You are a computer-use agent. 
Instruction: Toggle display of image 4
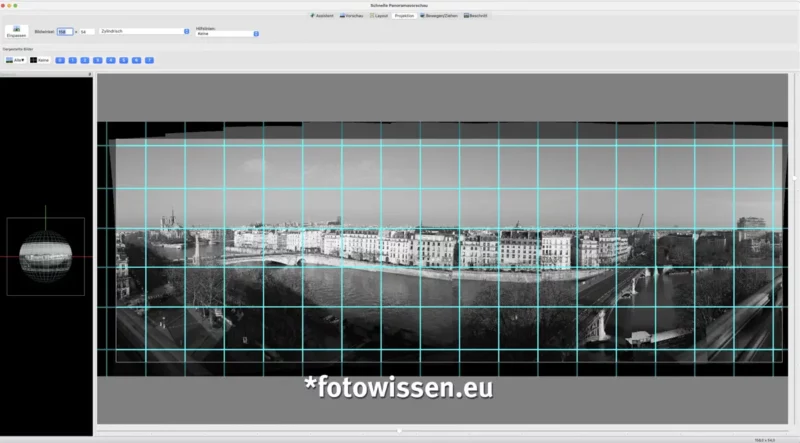[x=111, y=60]
